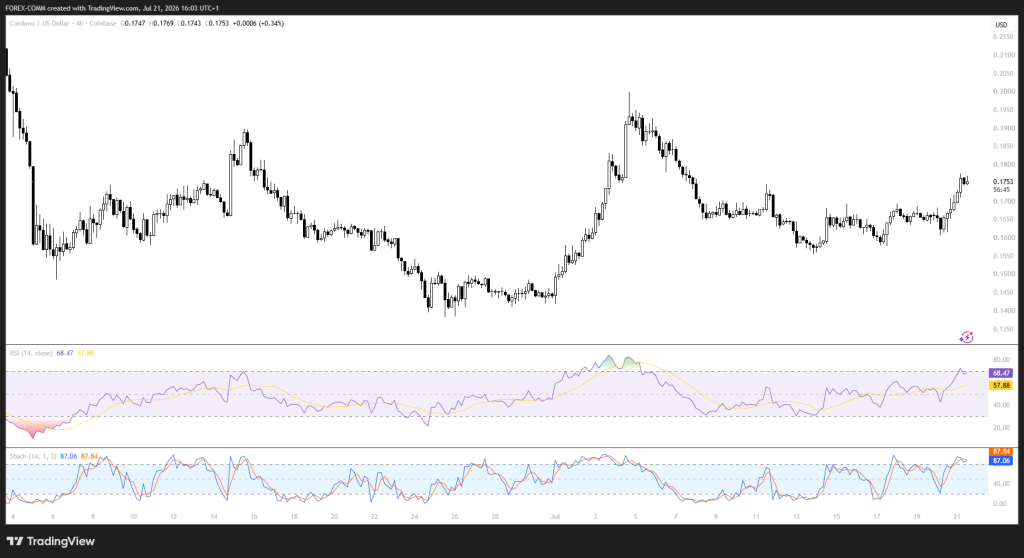Click the high value H0.1769

pos(161,24)
